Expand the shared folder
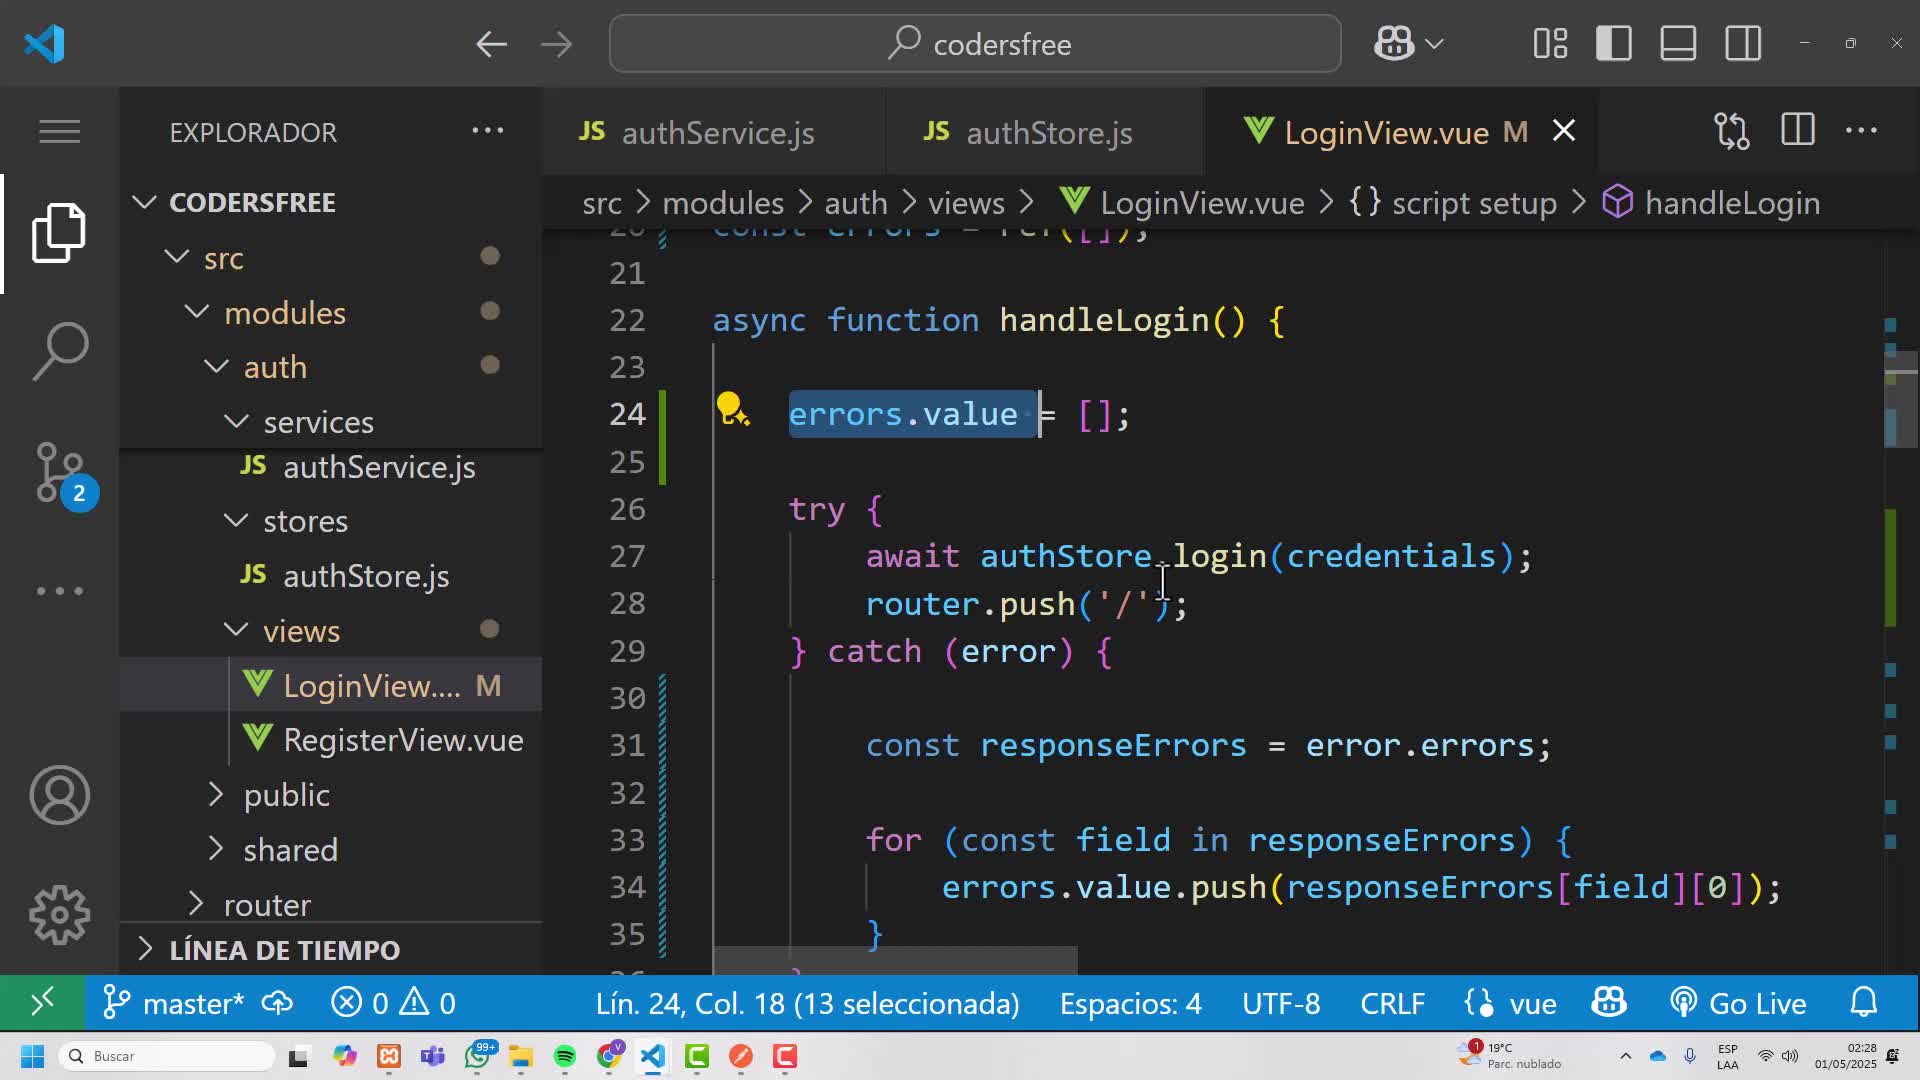 (216, 850)
